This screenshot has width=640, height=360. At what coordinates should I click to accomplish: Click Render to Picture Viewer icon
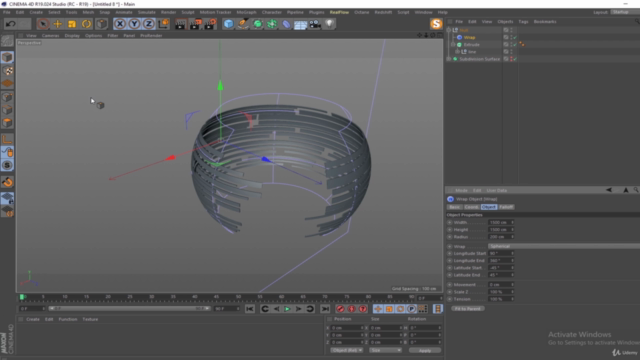[x=195, y=24]
